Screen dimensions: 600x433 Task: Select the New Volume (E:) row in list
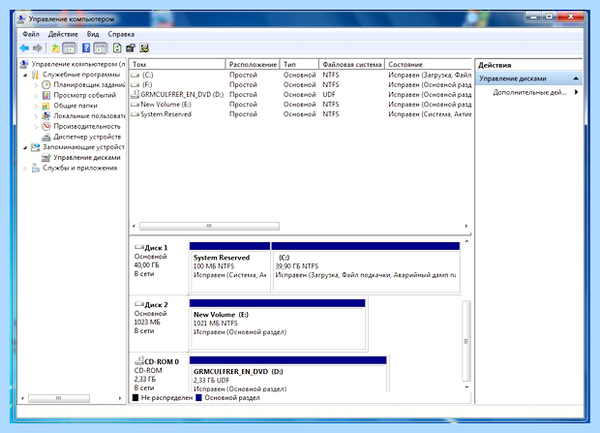click(300, 104)
